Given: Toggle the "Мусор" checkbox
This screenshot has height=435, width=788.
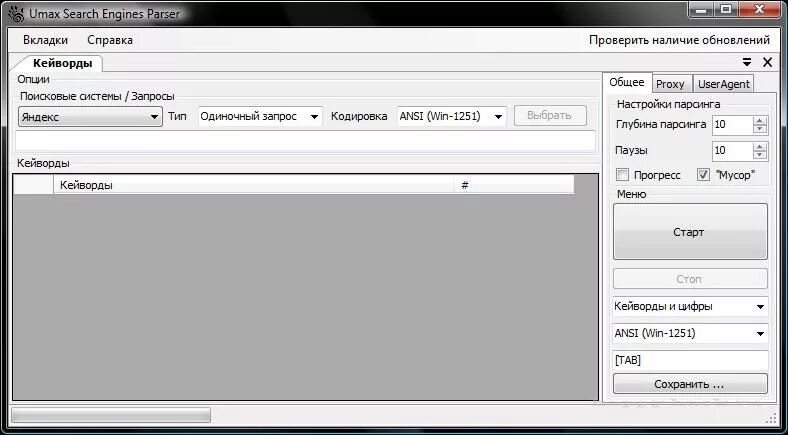Looking at the screenshot, I should tap(703, 175).
